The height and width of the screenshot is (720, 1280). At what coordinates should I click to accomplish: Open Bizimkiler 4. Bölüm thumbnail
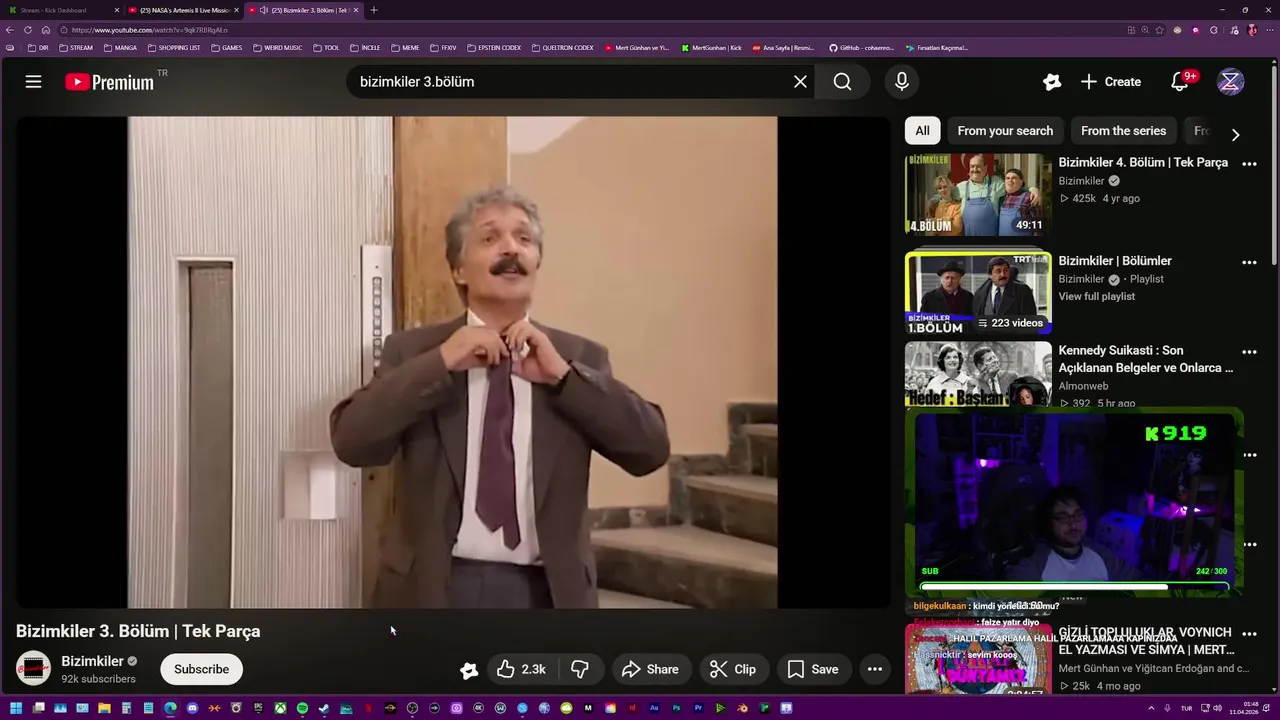point(978,194)
